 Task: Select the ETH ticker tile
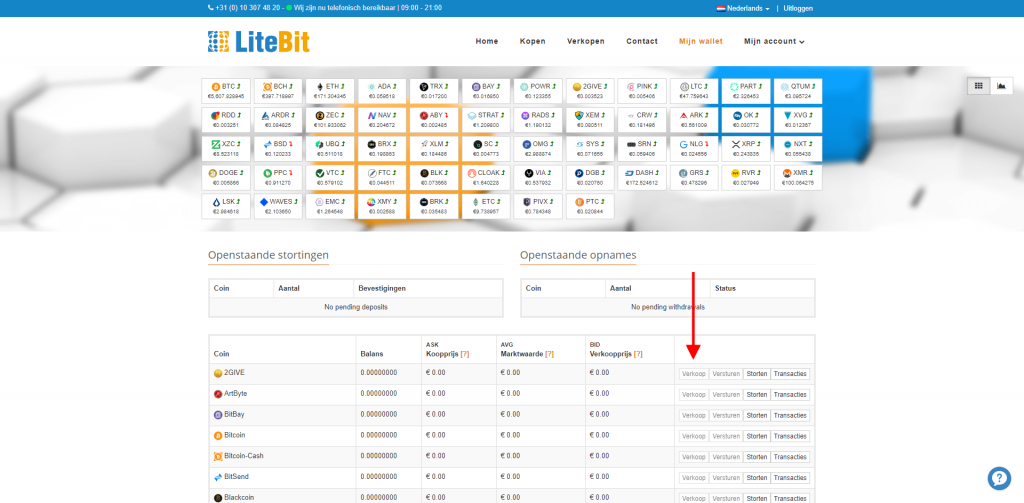330,91
